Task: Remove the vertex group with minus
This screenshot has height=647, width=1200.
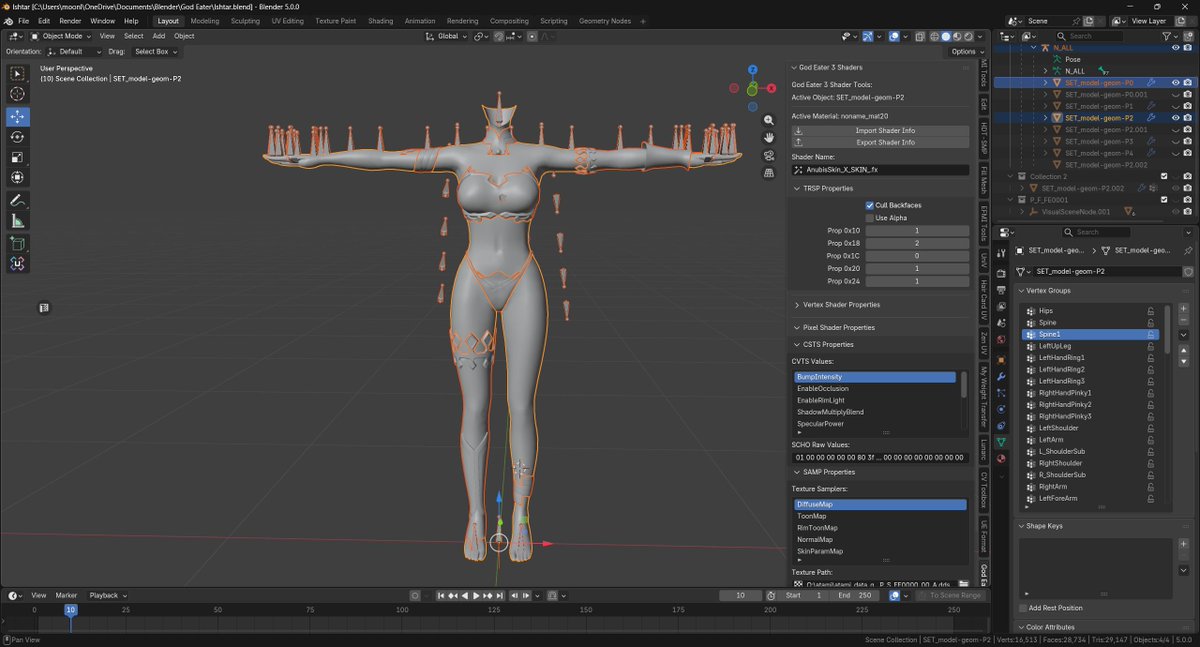Action: tap(1184, 320)
